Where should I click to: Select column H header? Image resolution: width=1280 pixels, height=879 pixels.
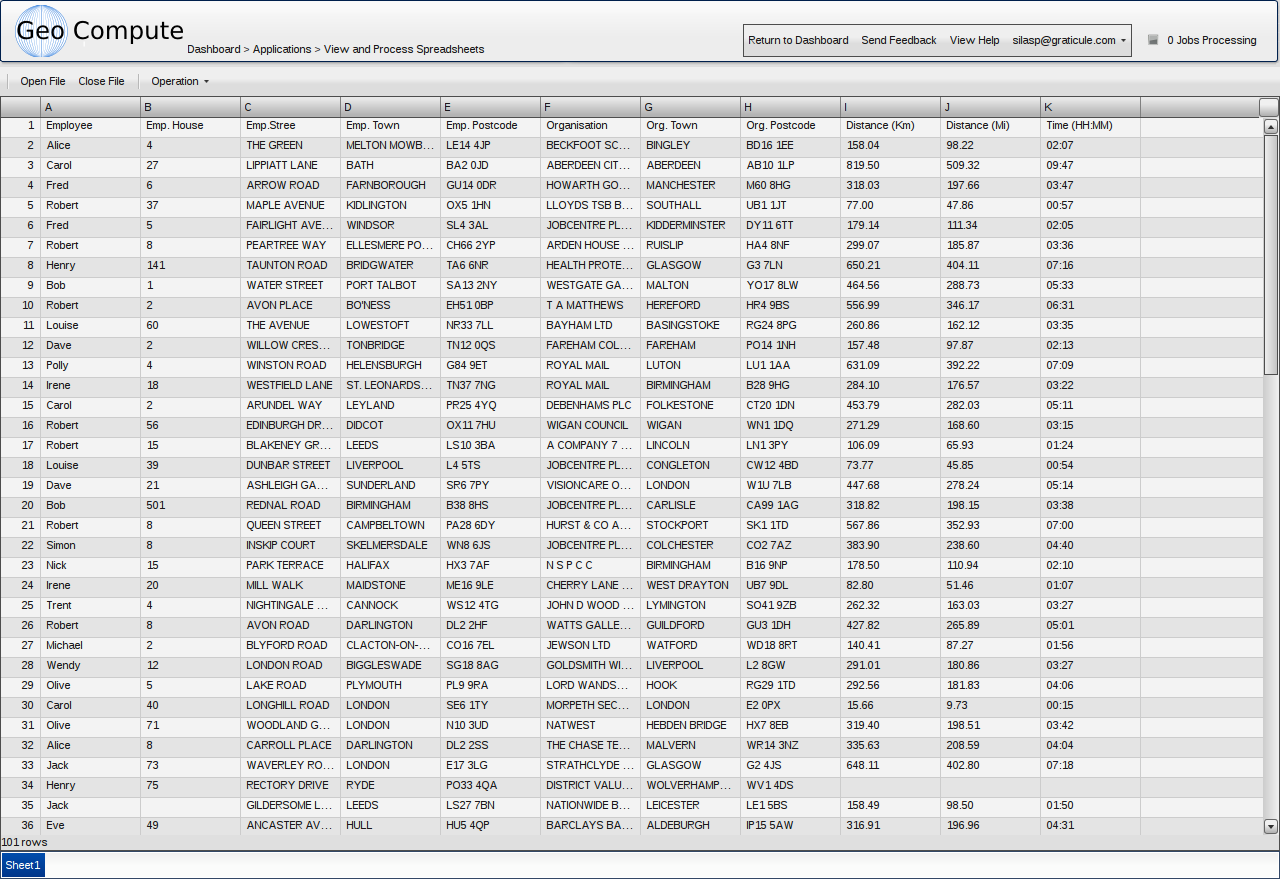tap(791, 107)
